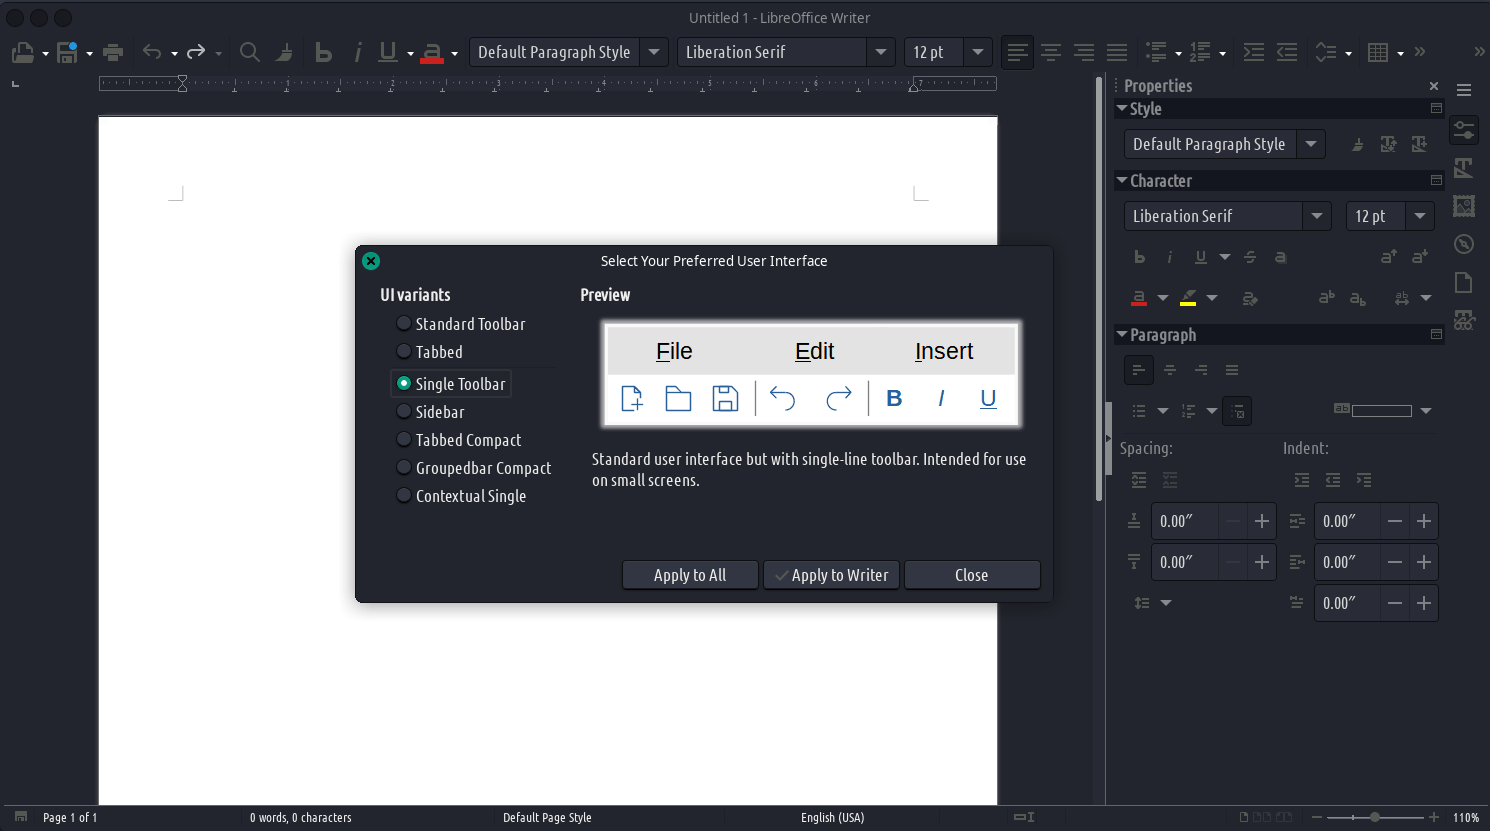Open font color dropdown arrow in toolbar
Screen dimensions: 1490x831
(454, 53)
